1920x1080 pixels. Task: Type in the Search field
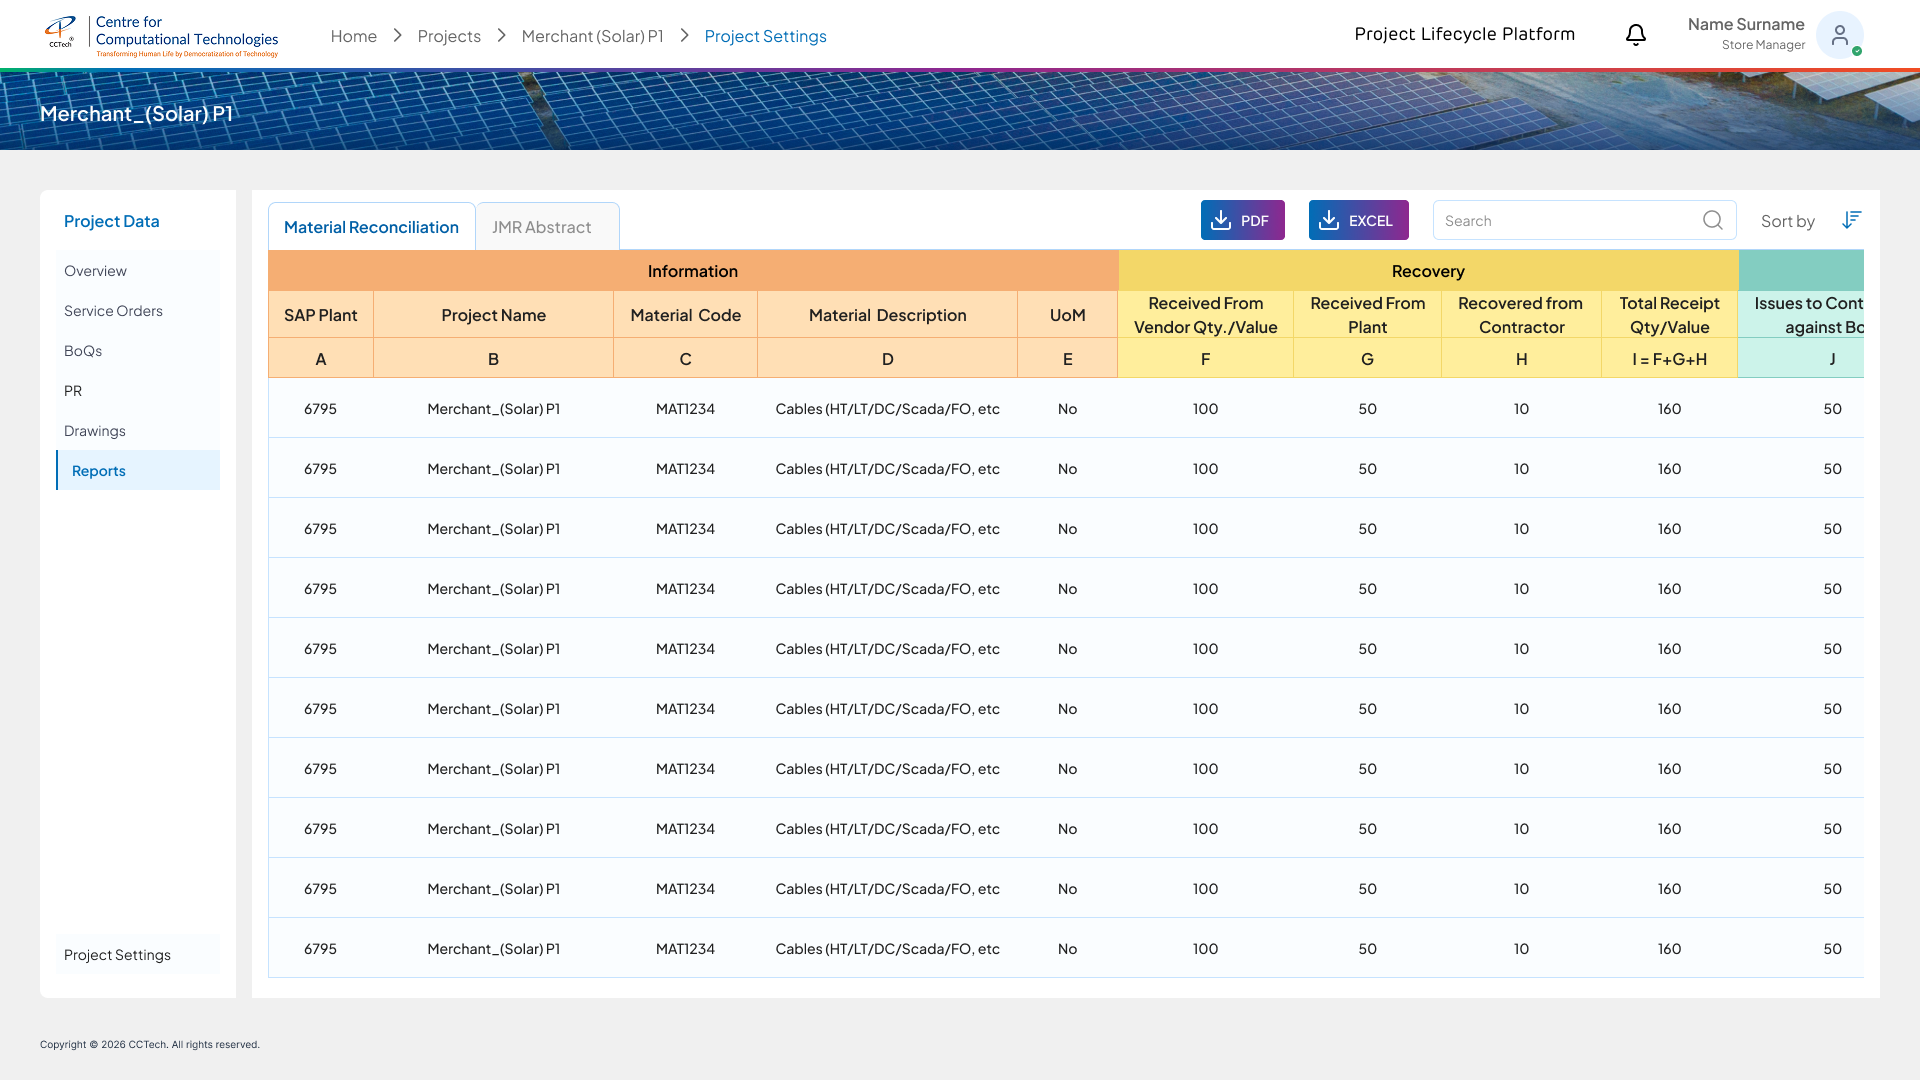click(1565, 220)
